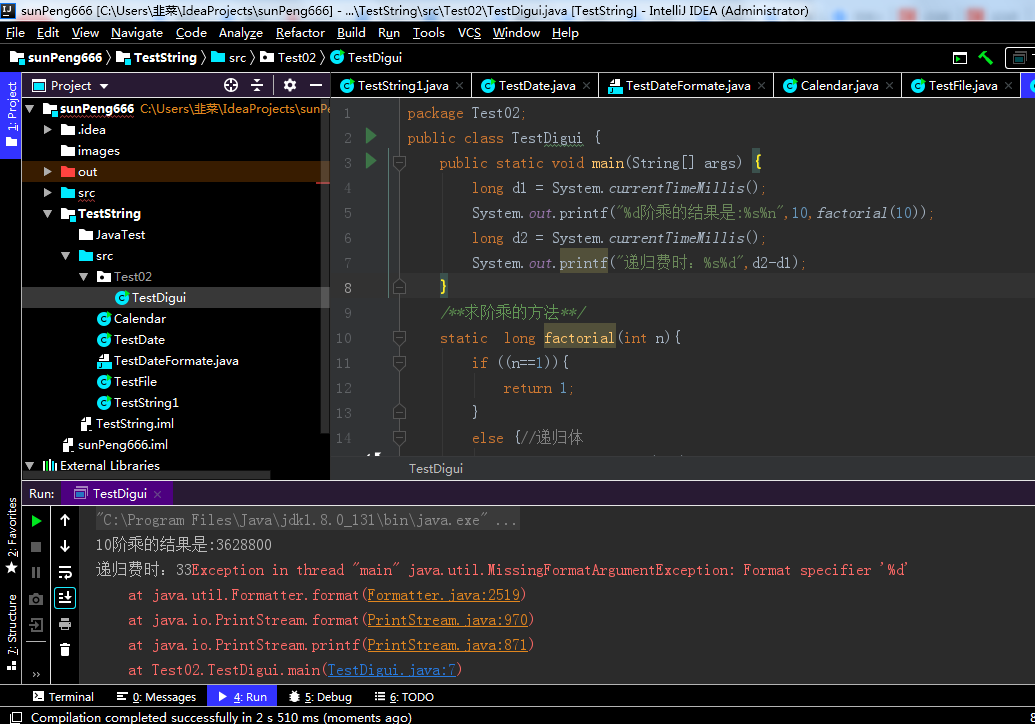Click Collapse All icon in Project panel
Screen dimensions: 1035x724
(x=257, y=85)
